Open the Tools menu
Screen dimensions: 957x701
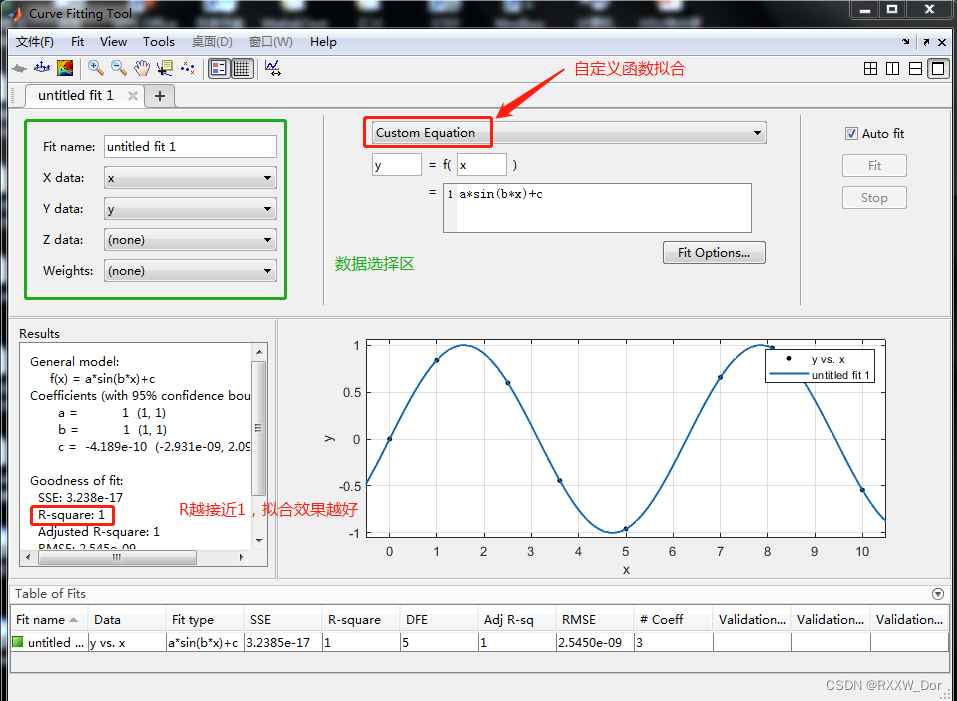tap(158, 41)
